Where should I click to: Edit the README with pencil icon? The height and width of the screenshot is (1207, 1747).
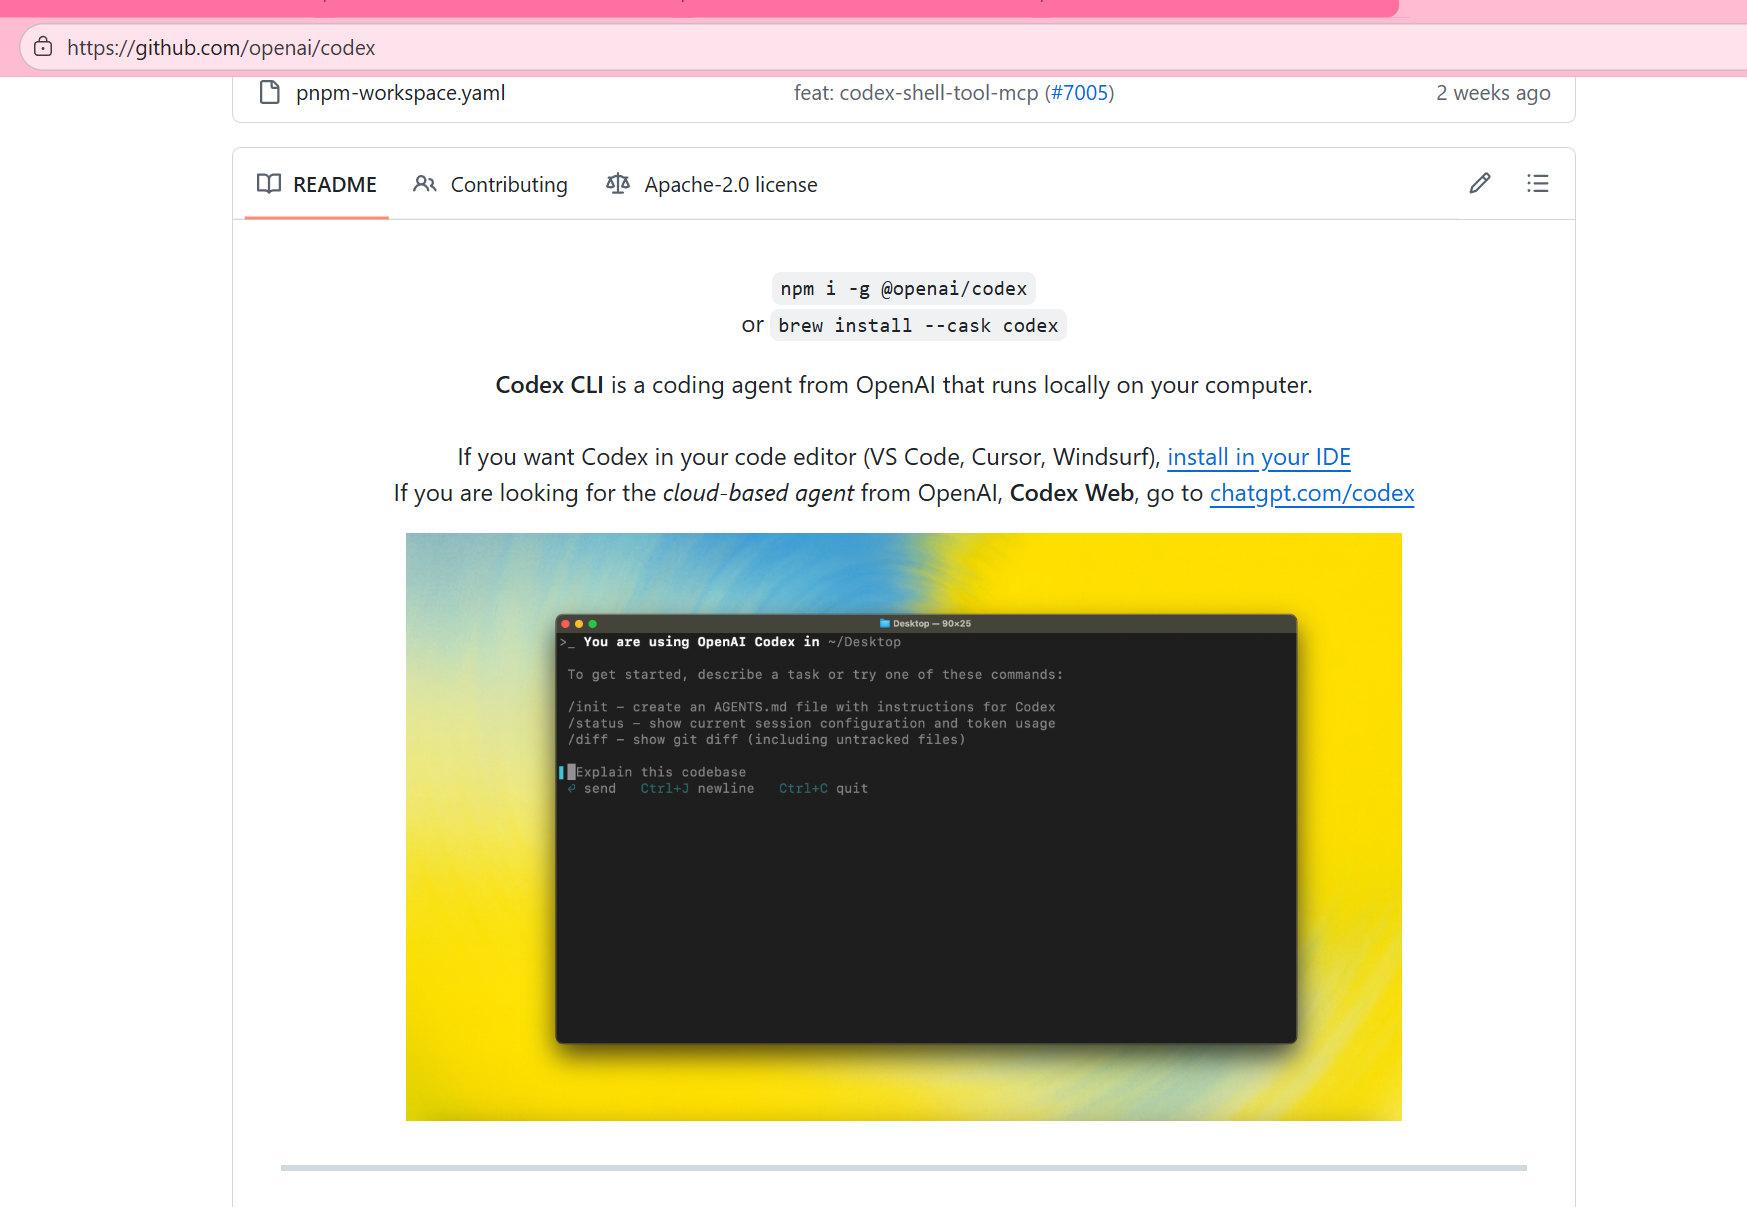tap(1480, 183)
